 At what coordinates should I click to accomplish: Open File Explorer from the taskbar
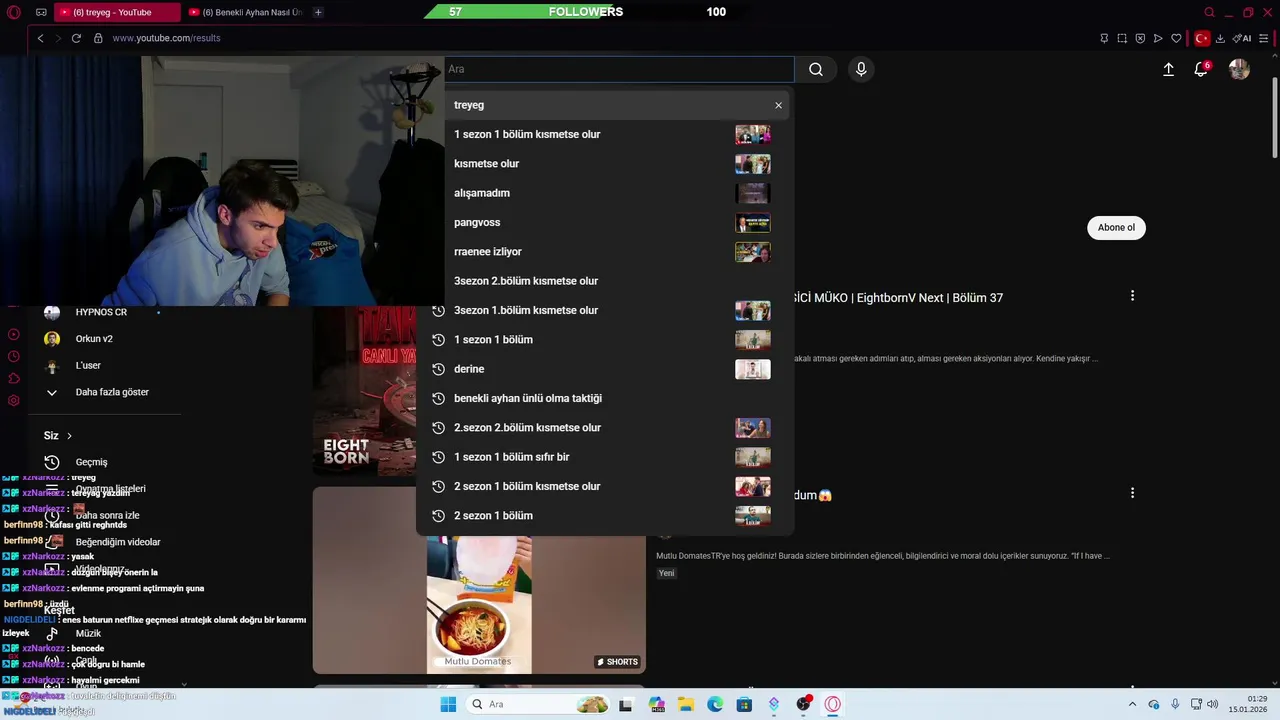click(x=686, y=704)
